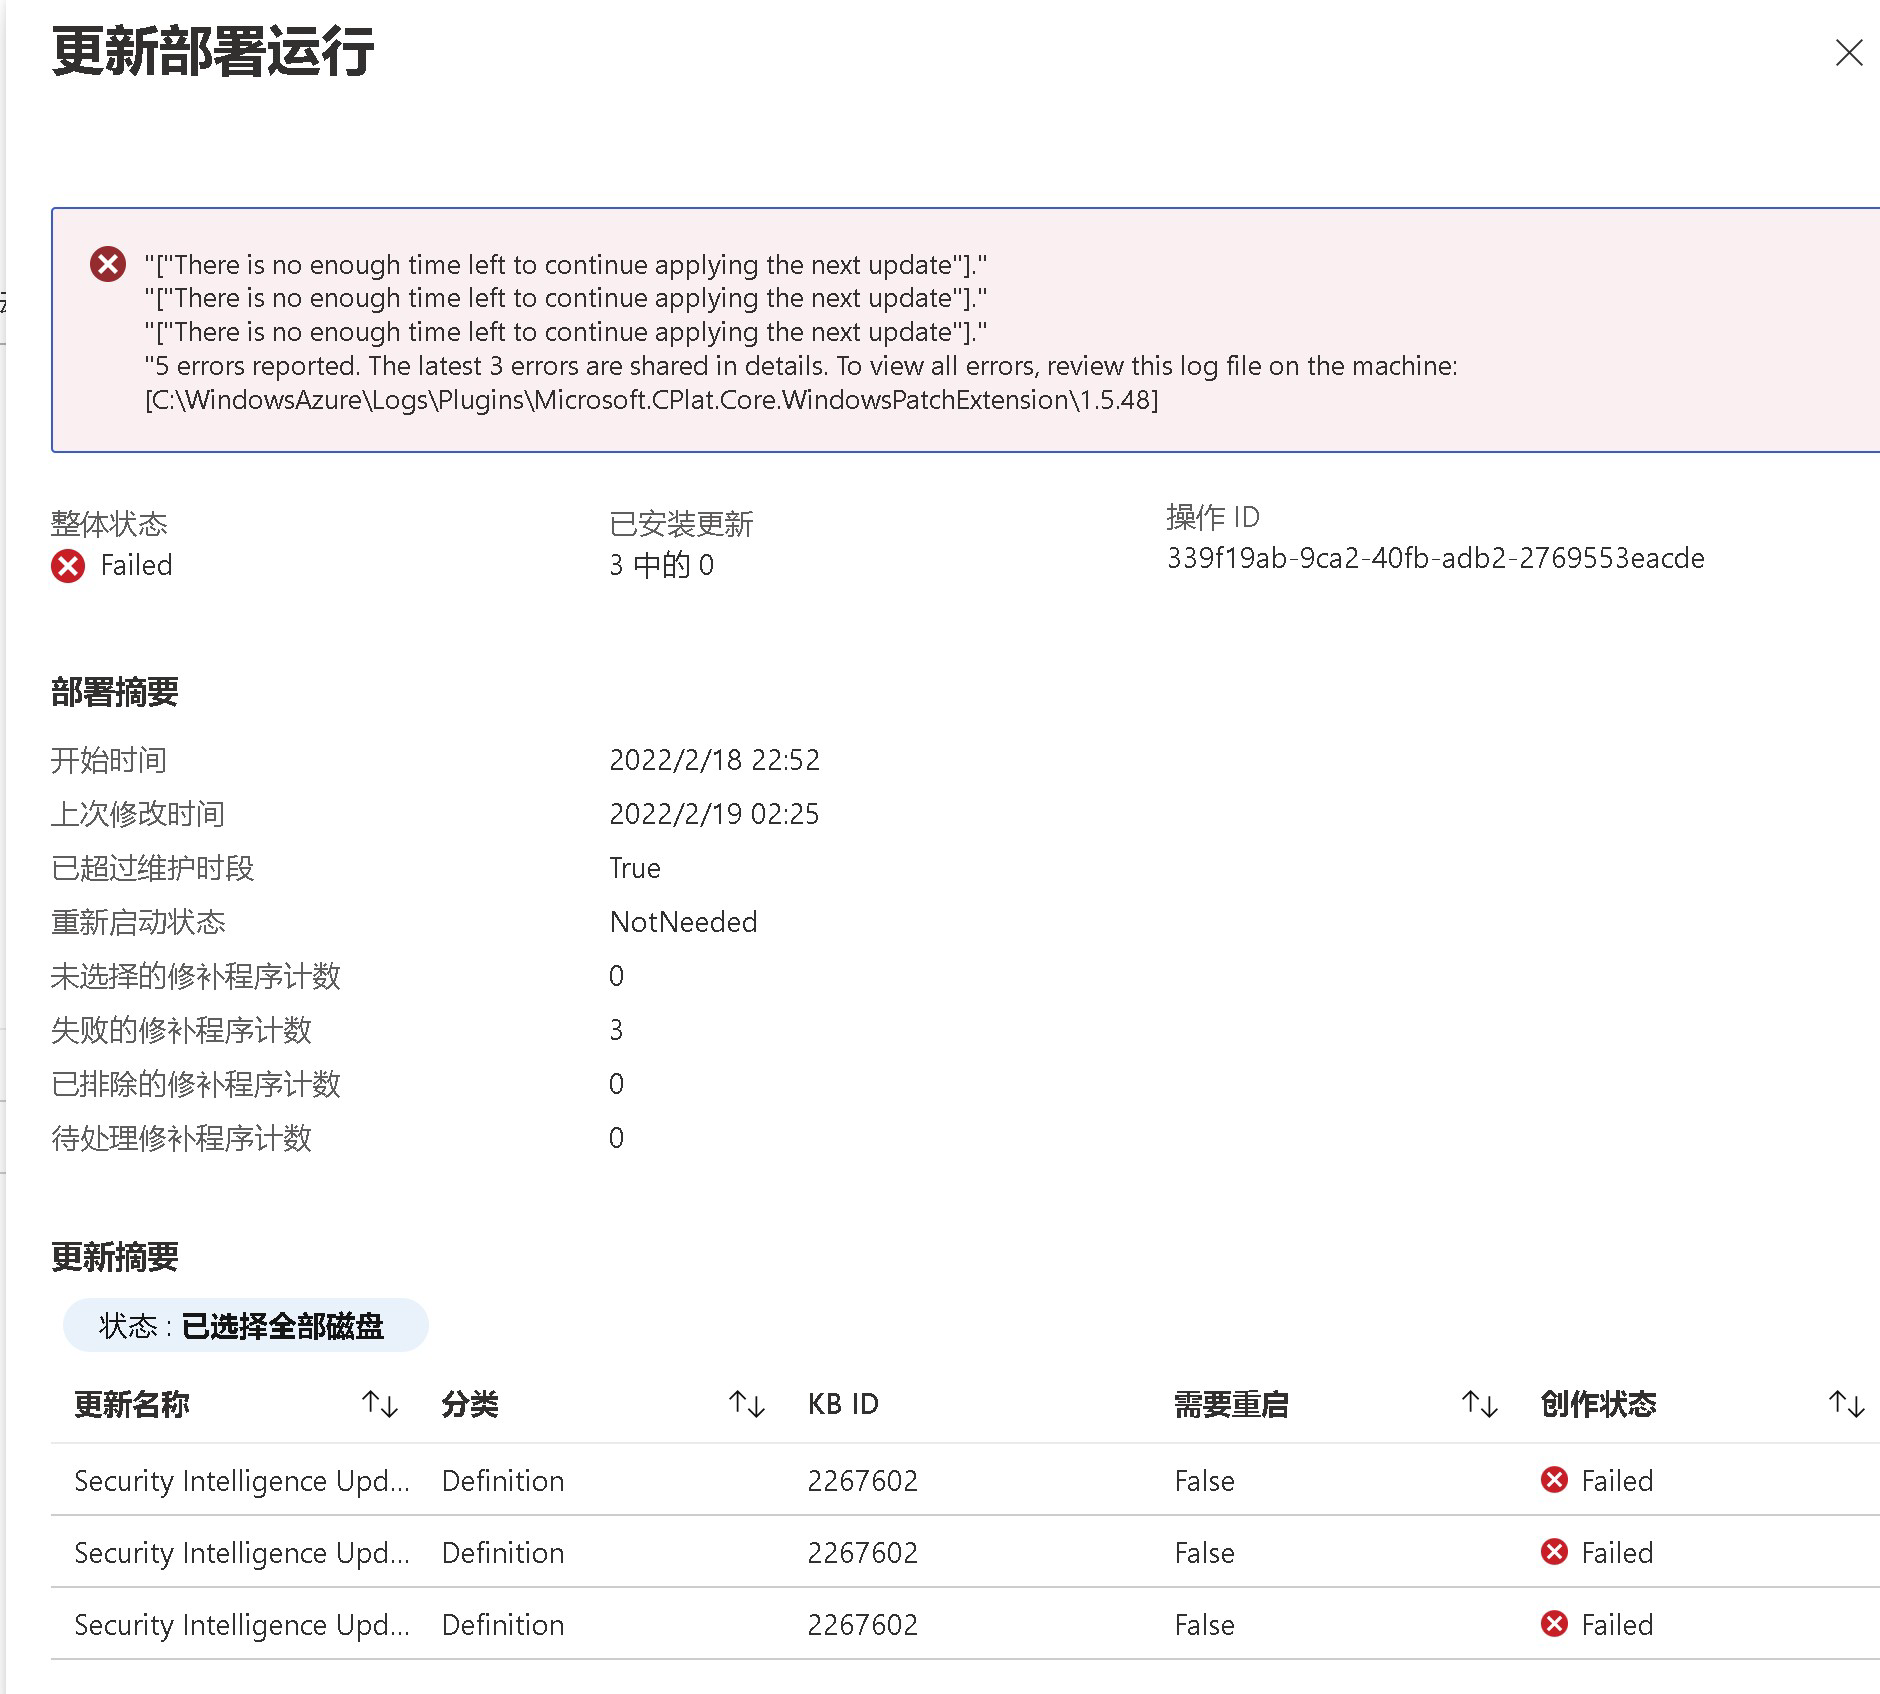Click KB ID 2267602 in first row

pyautogui.click(x=862, y=1480)
